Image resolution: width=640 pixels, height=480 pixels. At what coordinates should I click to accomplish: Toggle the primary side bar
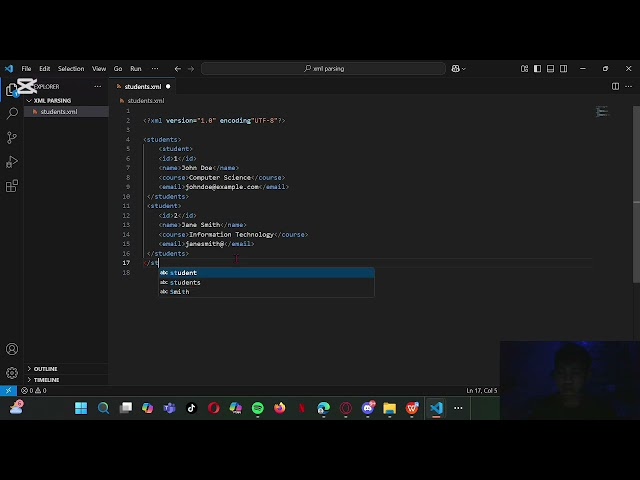coord(538,69)
